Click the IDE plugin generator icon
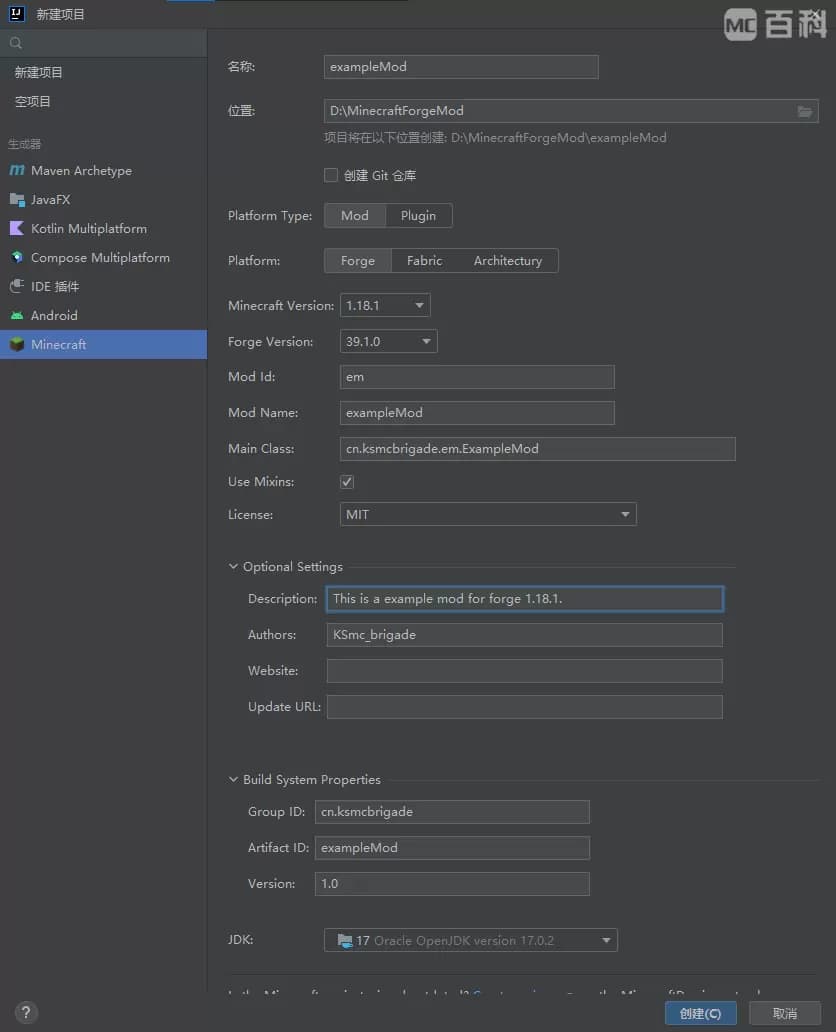The image size is (836, 1032). click(x=17, y=286)
